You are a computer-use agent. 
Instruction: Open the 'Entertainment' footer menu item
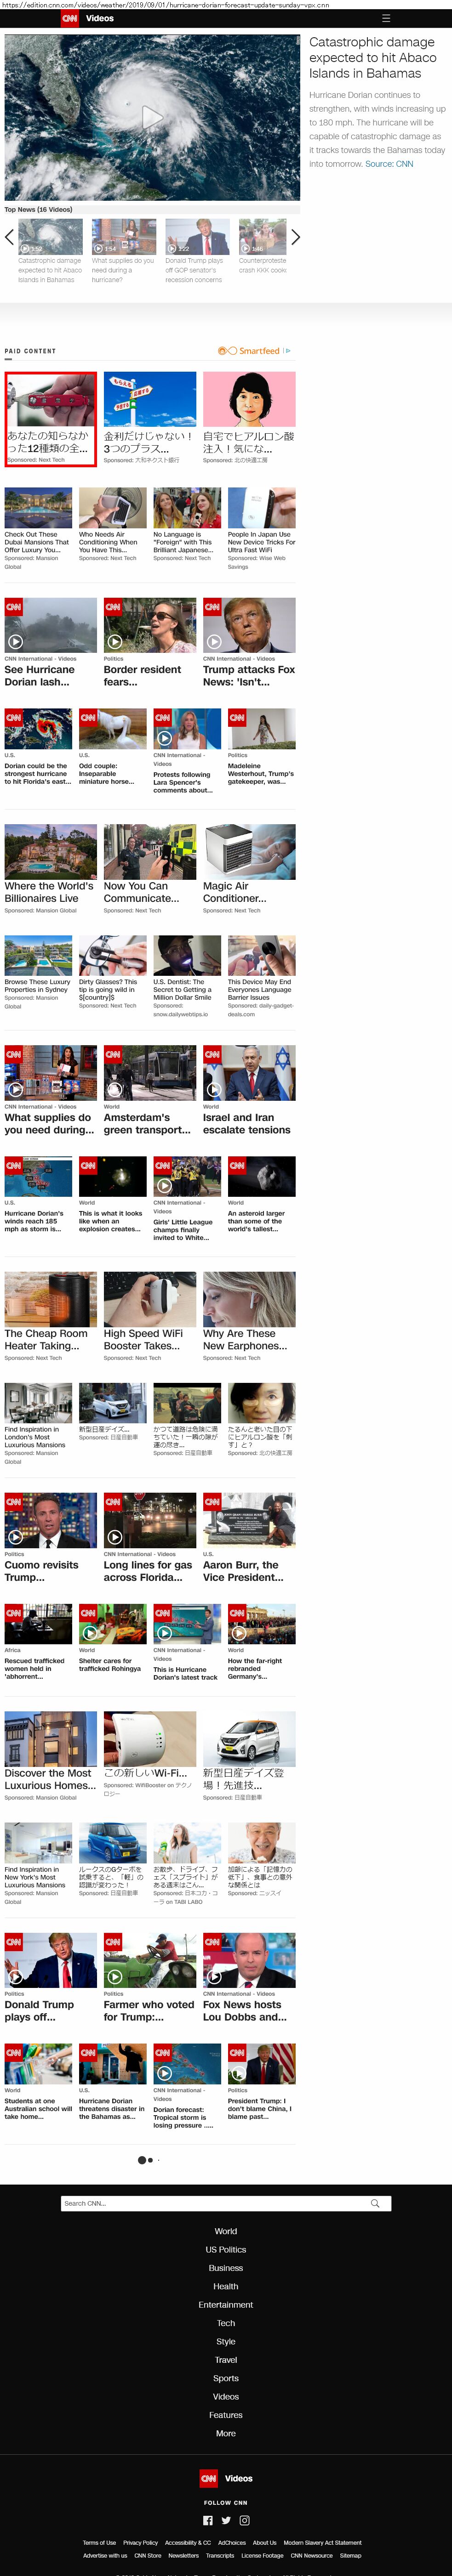(226, 2304)
